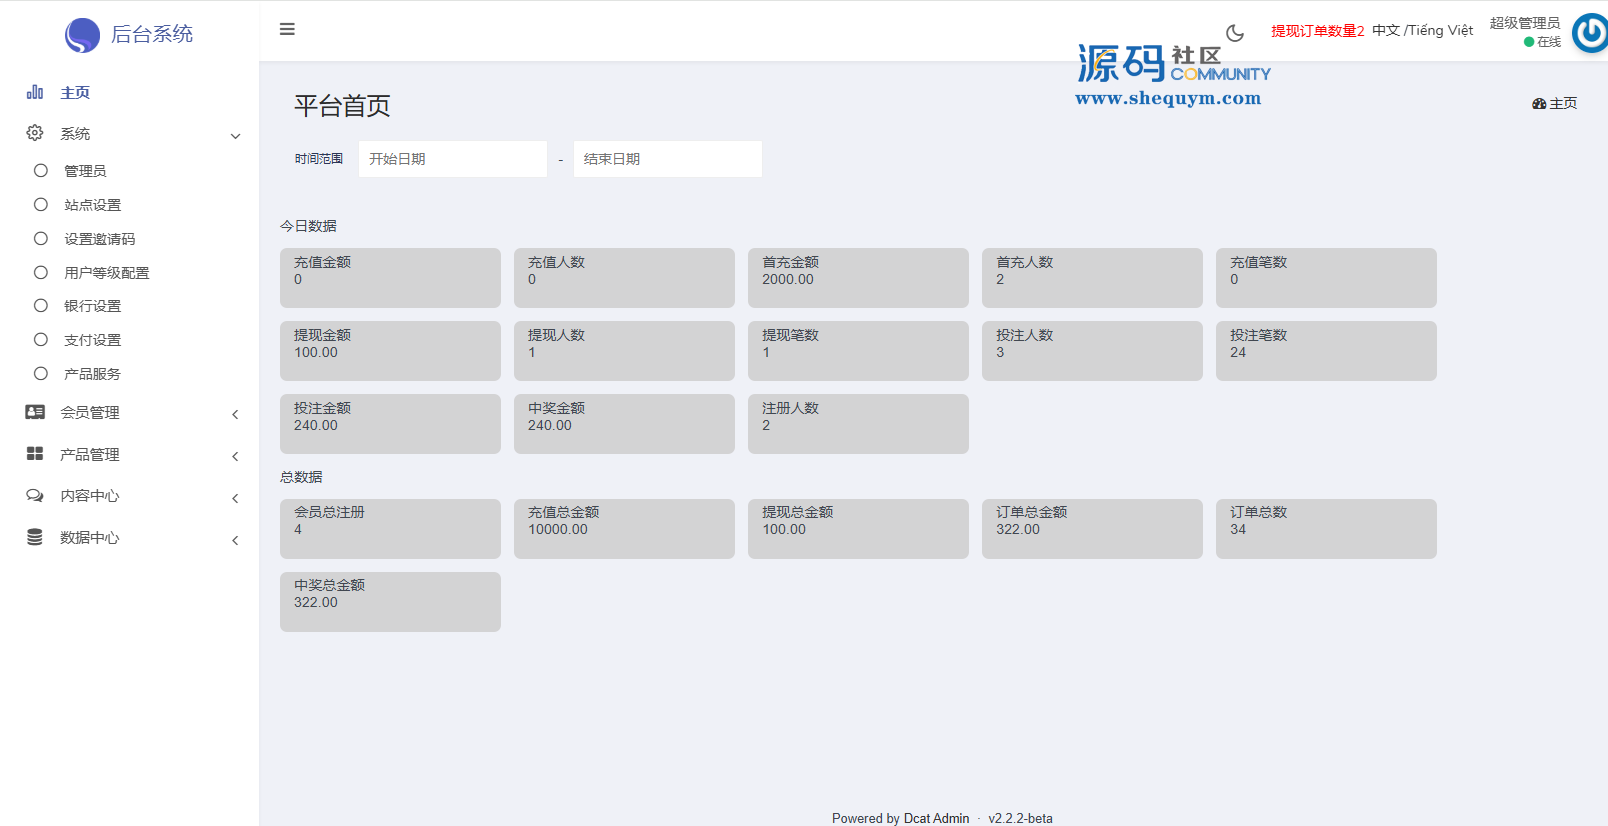Click the 投注人数 card

pyautogui.click(x=1092, y=351)
